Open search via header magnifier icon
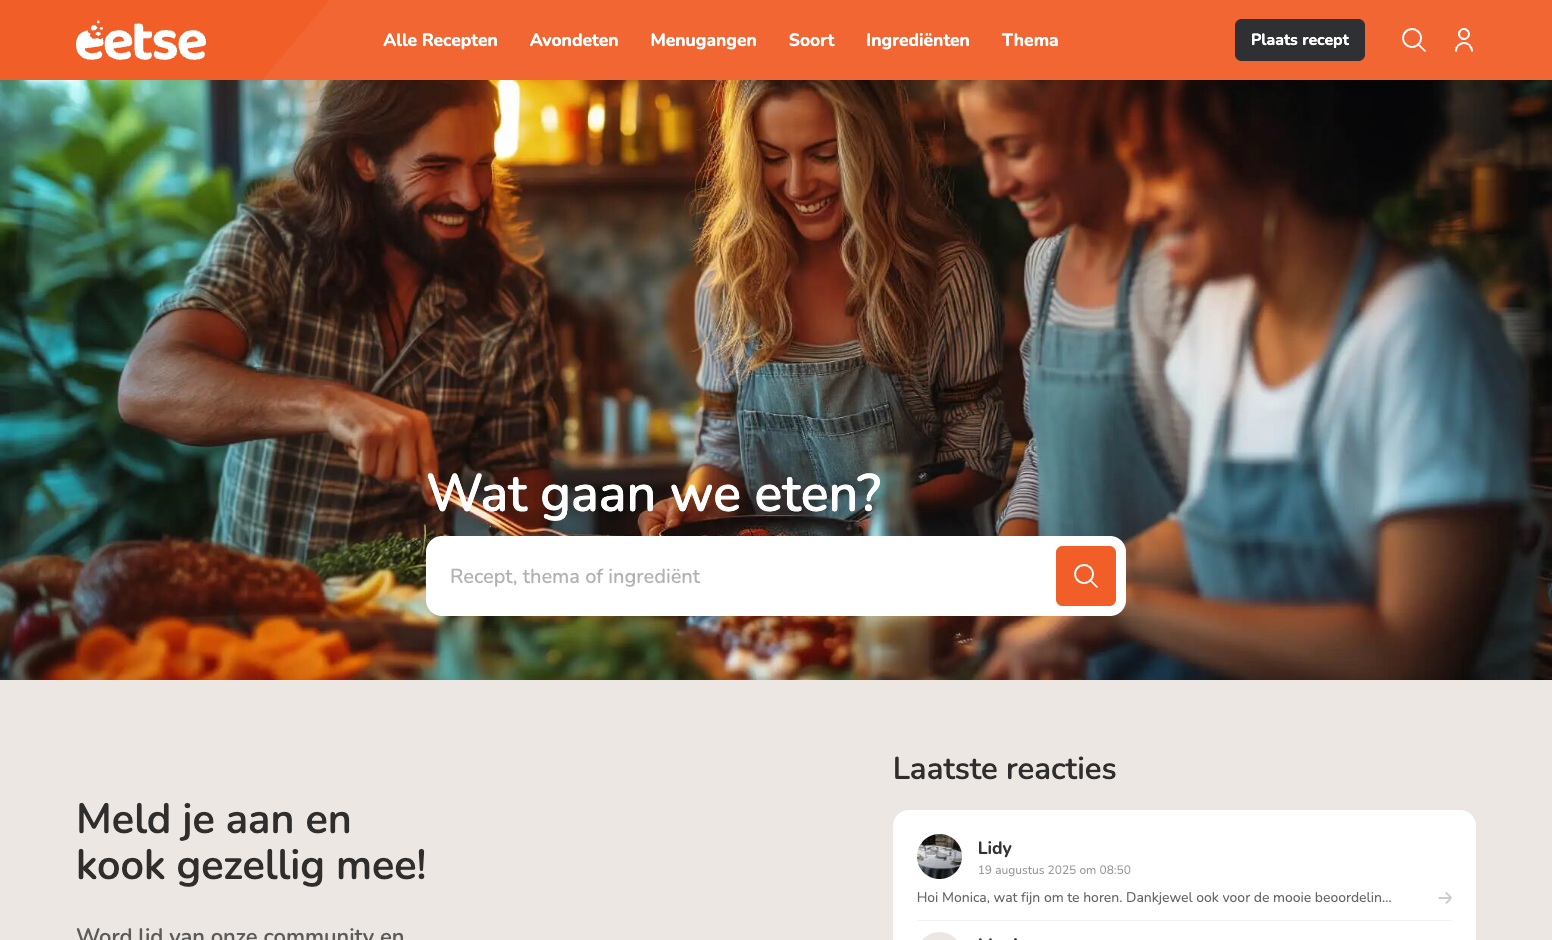This screenshot has height=940, width=1552. coord(1413,40)
